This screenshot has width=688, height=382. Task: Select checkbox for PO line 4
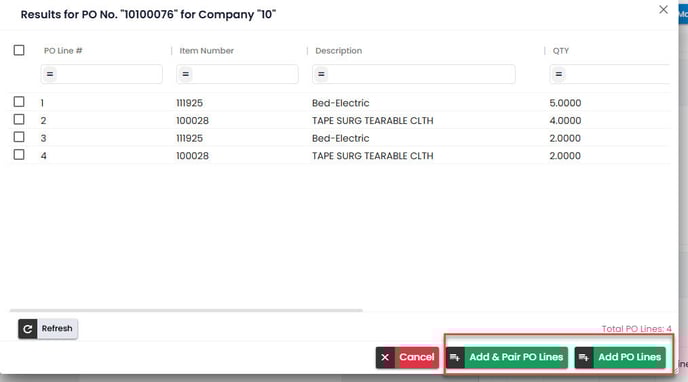pos(19,154)
